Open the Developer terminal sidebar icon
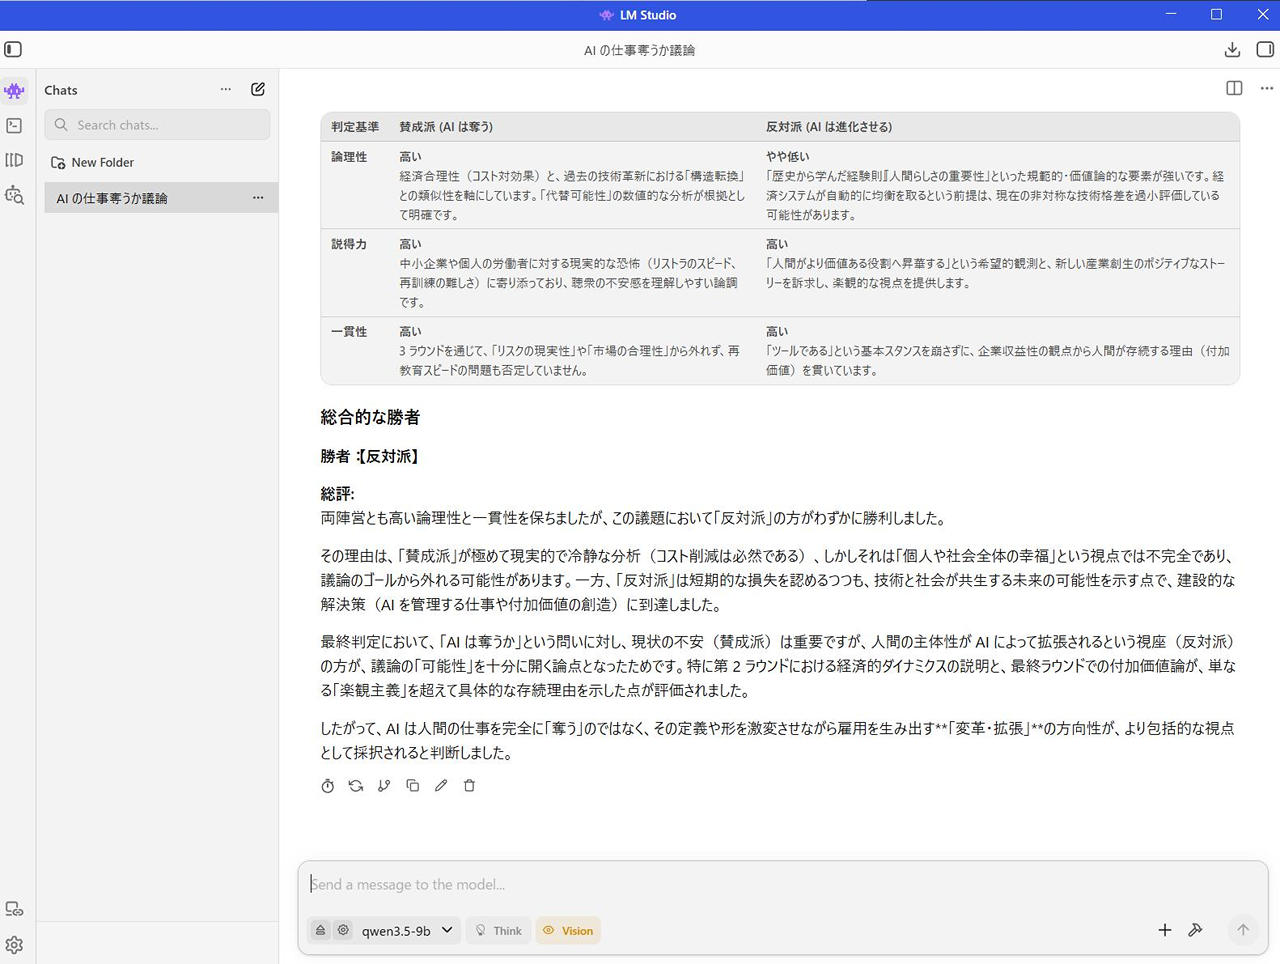The width and height of the screenshot is (1280, 964). pyautogui.click(x=14, y=126)
